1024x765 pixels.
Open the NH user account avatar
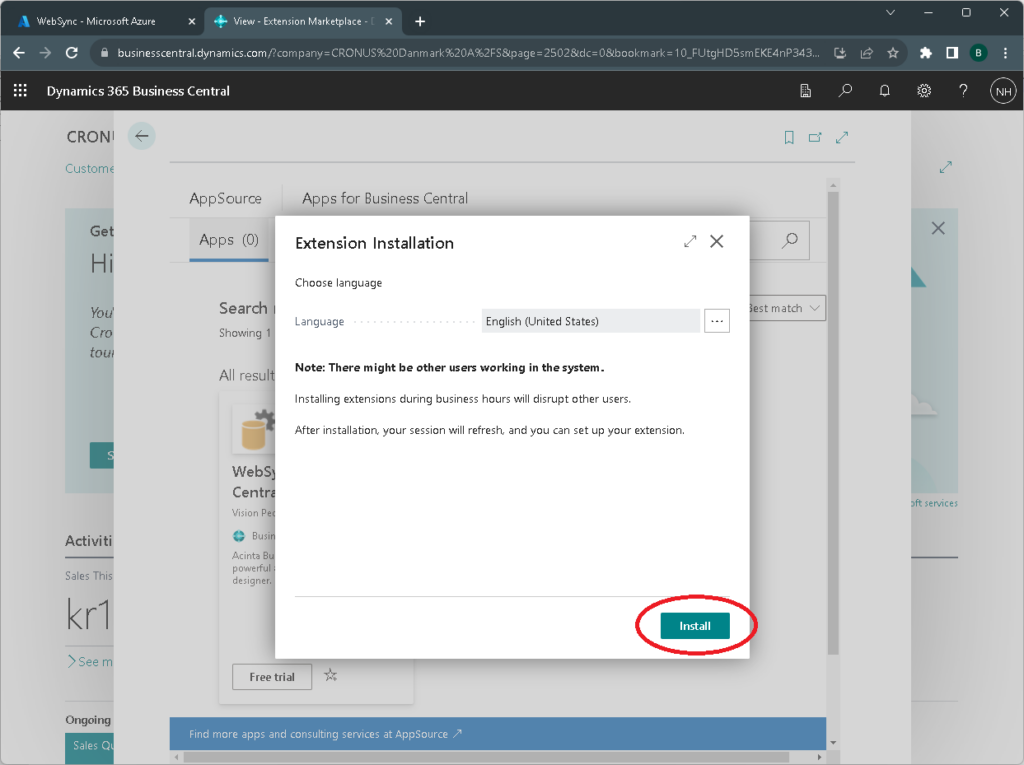point(1002,91)
